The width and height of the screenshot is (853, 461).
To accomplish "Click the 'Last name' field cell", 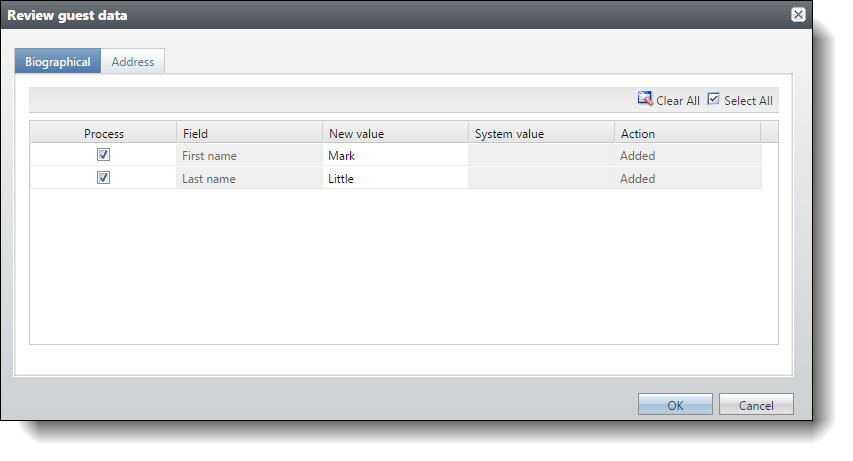I will [250, 178].
